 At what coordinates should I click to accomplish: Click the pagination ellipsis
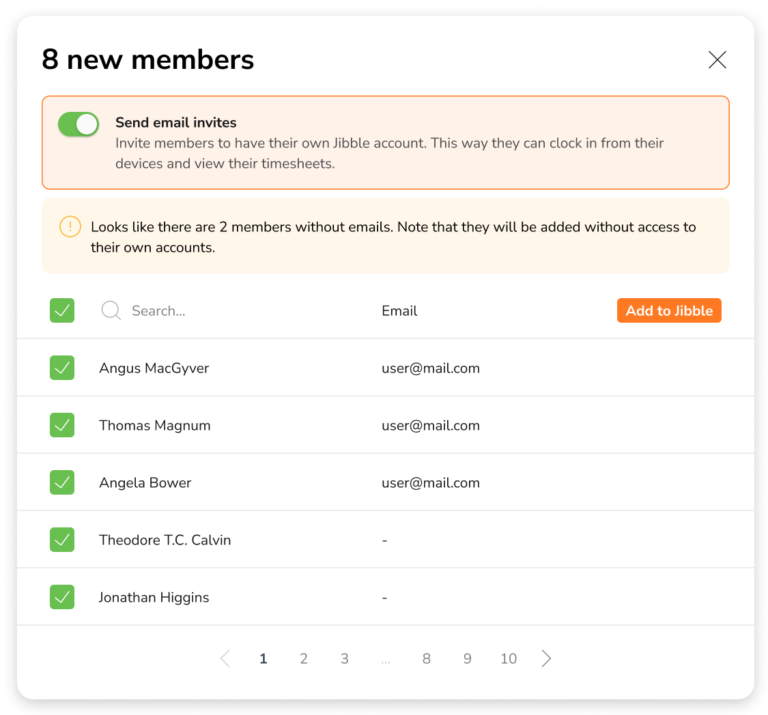coord(385,662)
